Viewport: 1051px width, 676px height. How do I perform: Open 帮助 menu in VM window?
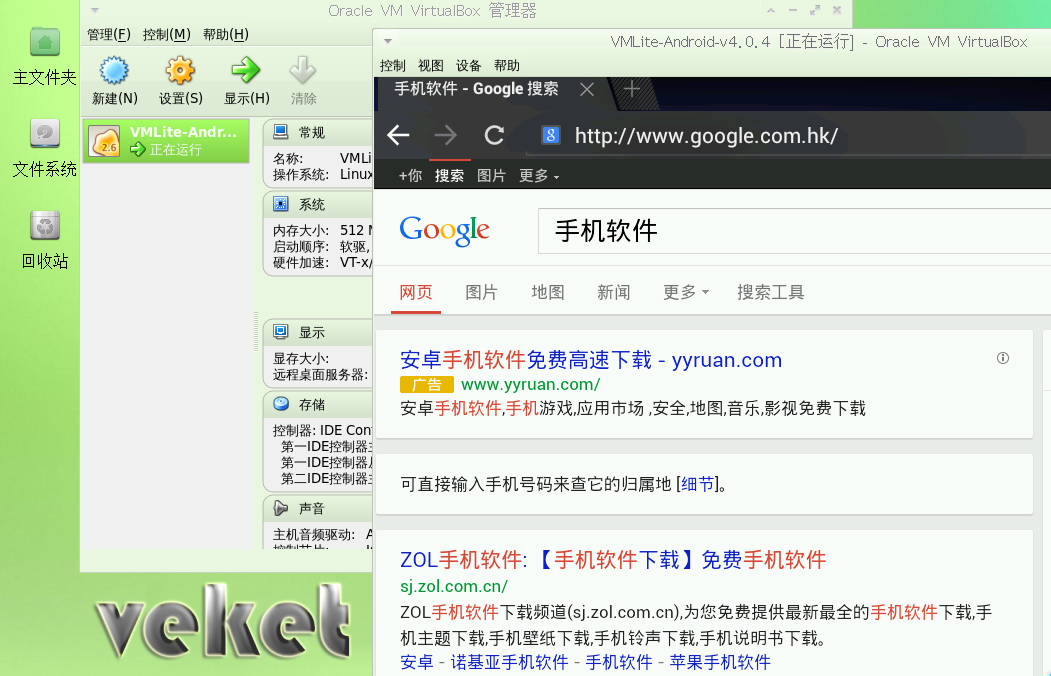tap(507, 66)
